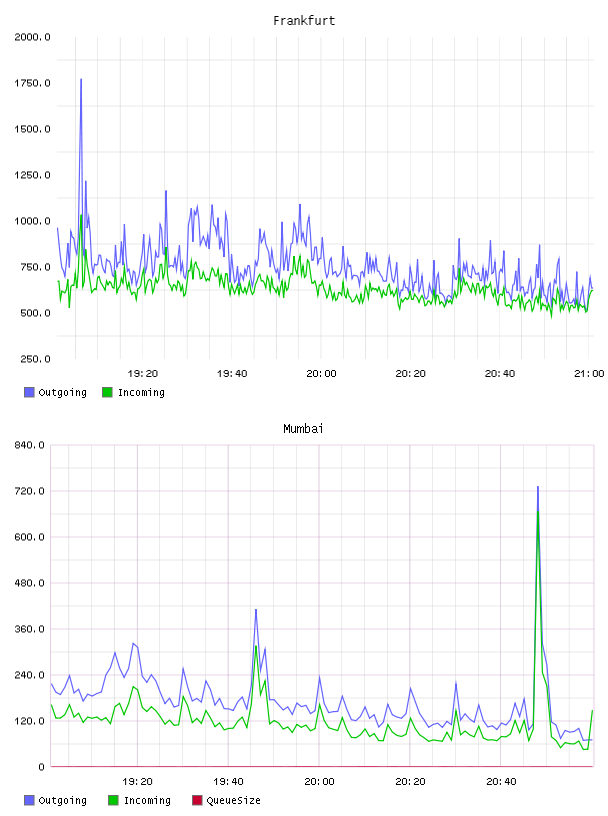The image size is (608, 816).
Task: Click the 19:20 time label under Frankfurt chart
Action: (143, 374)
